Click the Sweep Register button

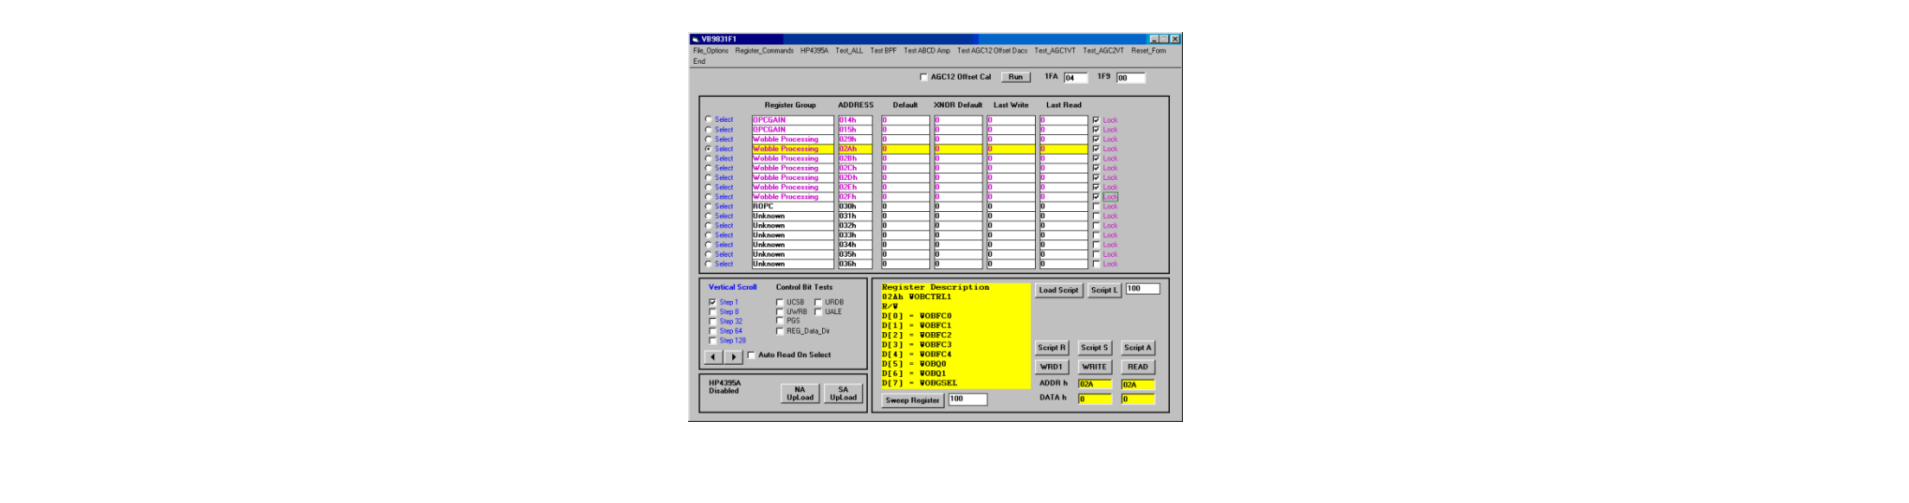(912, 400)
